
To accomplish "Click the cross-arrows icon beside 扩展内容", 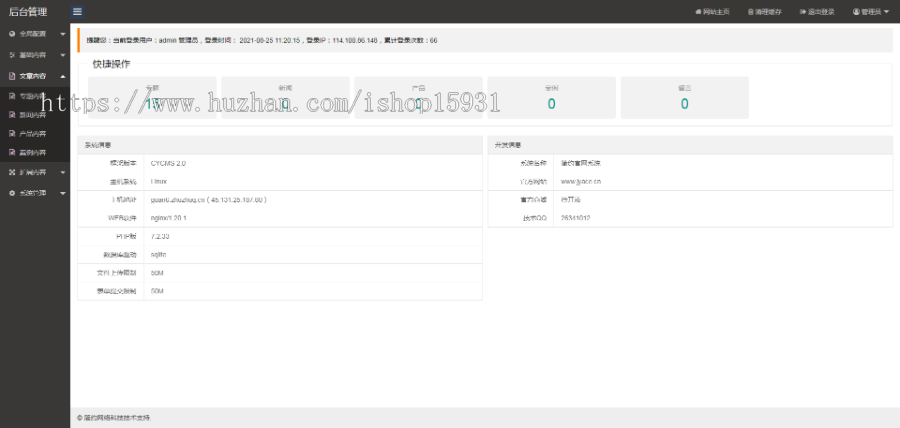I will click(12, 172).
